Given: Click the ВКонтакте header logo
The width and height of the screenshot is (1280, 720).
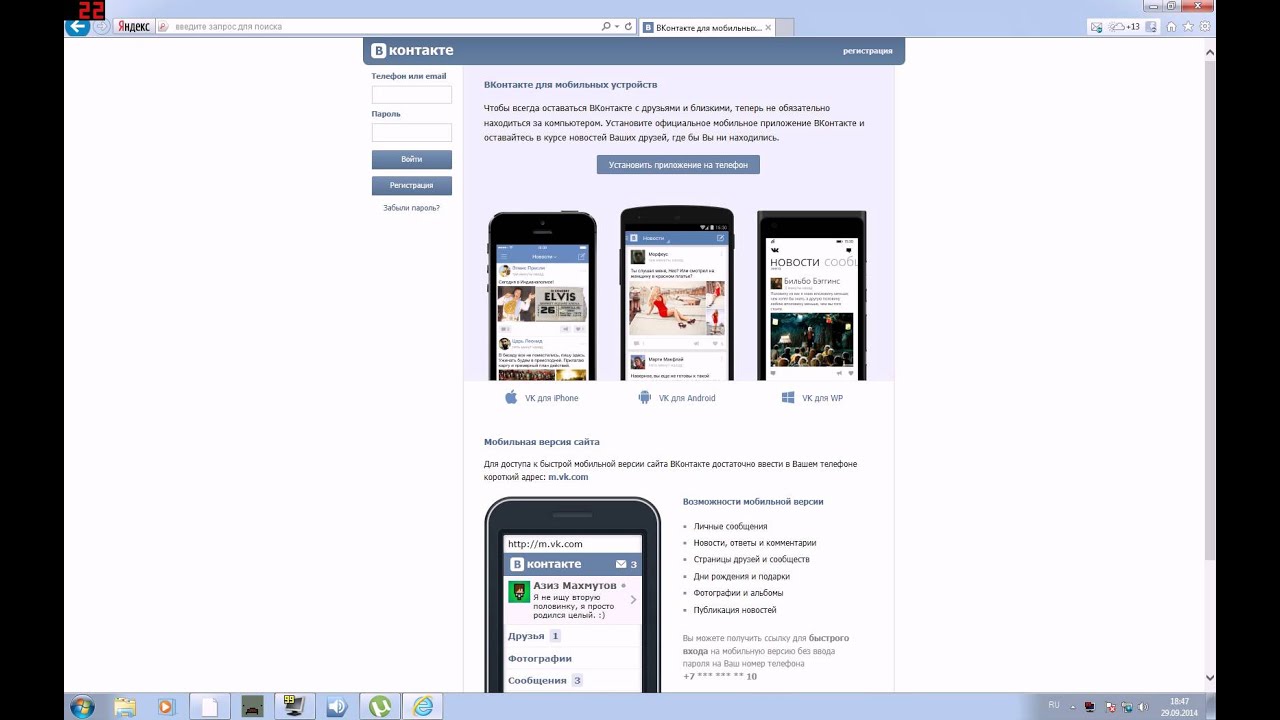Looking at the screenshot, I should (412, 50).
